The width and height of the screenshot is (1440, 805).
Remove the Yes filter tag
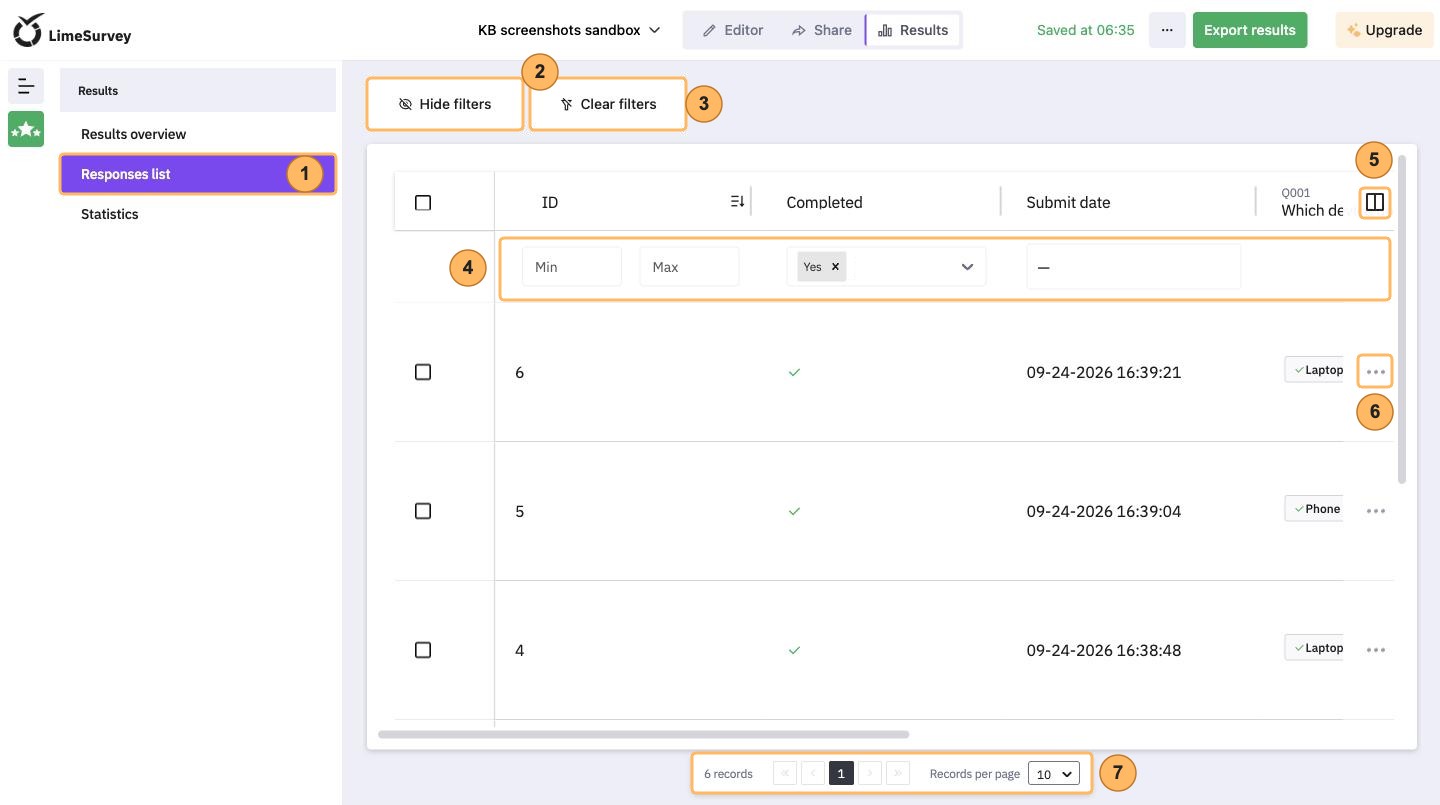835,267
